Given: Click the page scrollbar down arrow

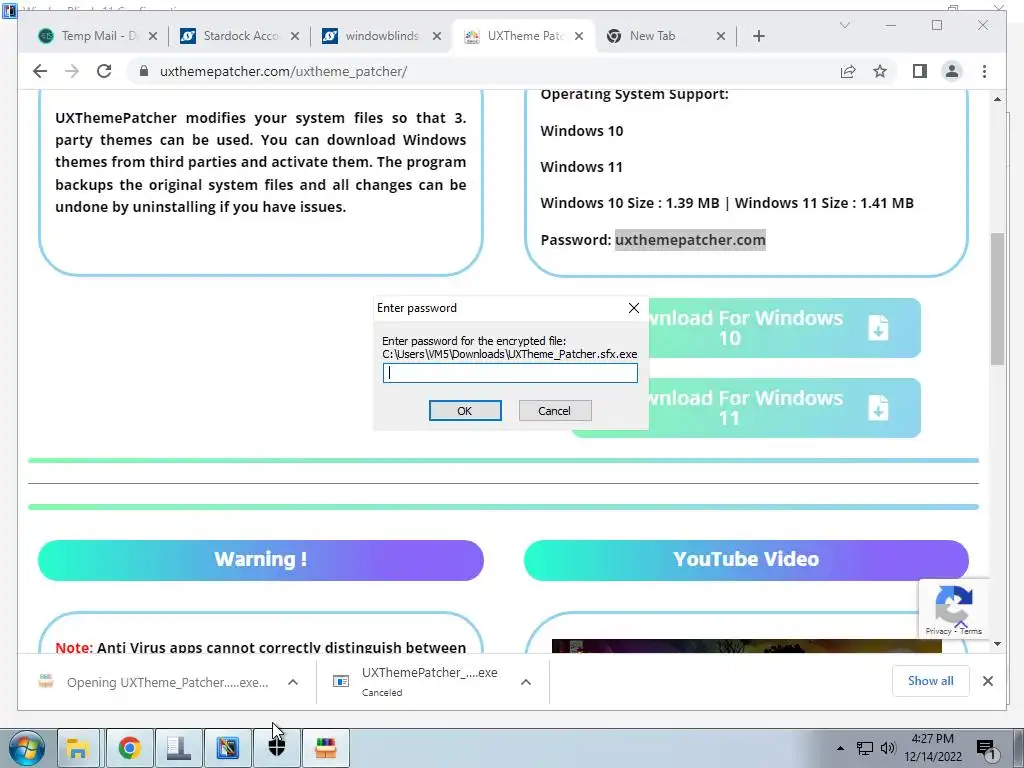Looking at the screenshot, I should click(x=997, y=644).
